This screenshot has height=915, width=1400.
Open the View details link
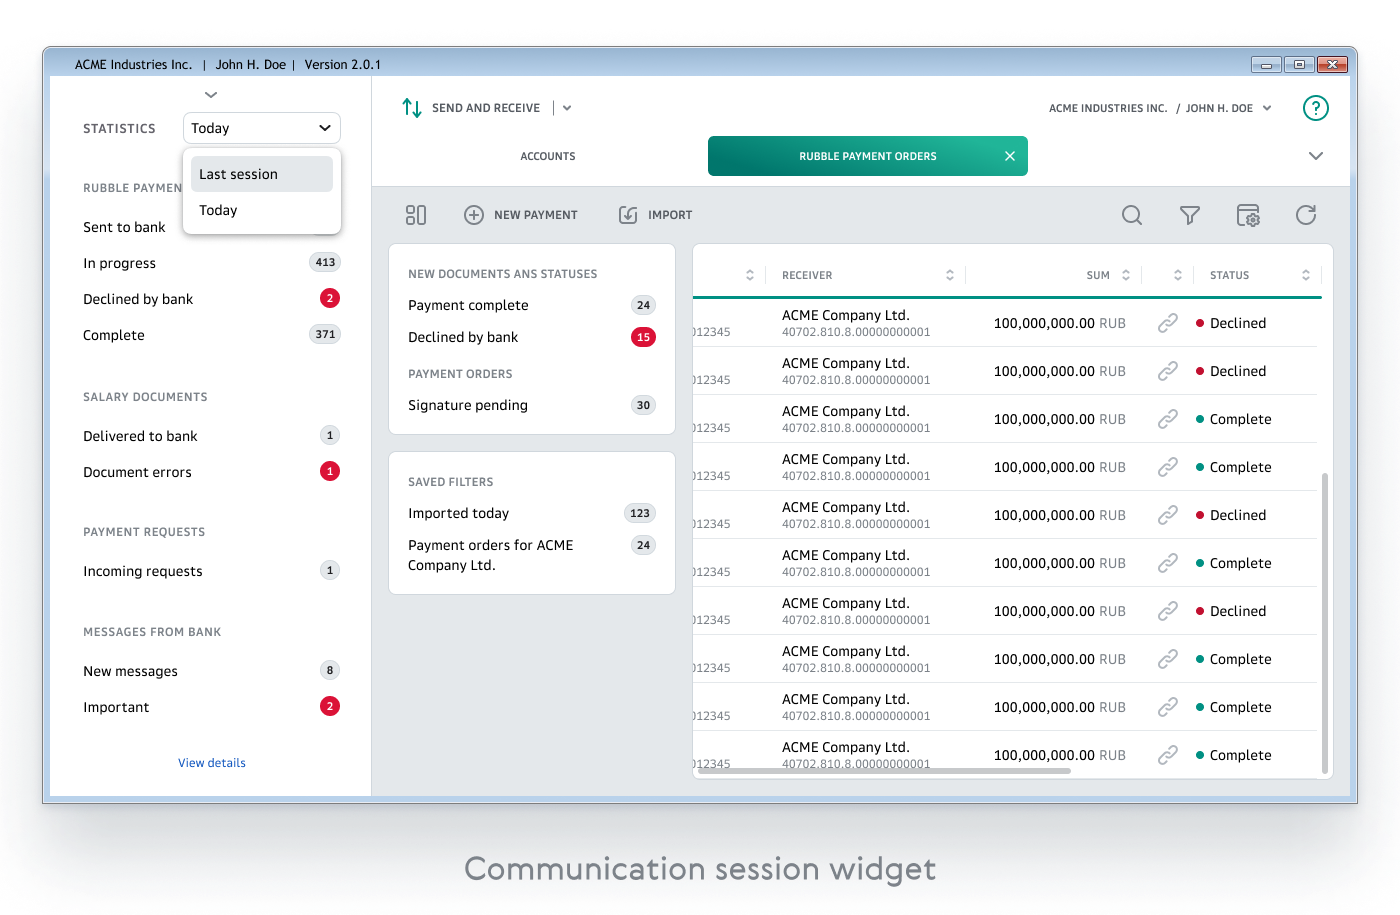(x=212, y=763)
